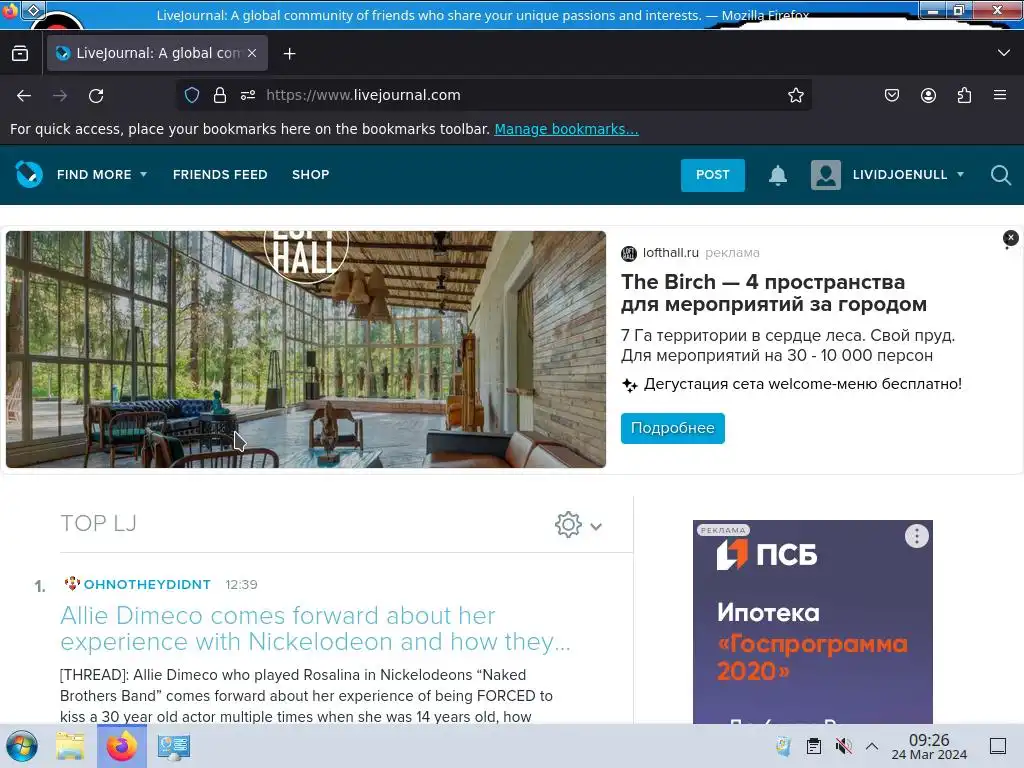Open the FRIENDS FEED menu item
Image resolution: width=1024 pixels, height=768 pixels.
[220, 174]
